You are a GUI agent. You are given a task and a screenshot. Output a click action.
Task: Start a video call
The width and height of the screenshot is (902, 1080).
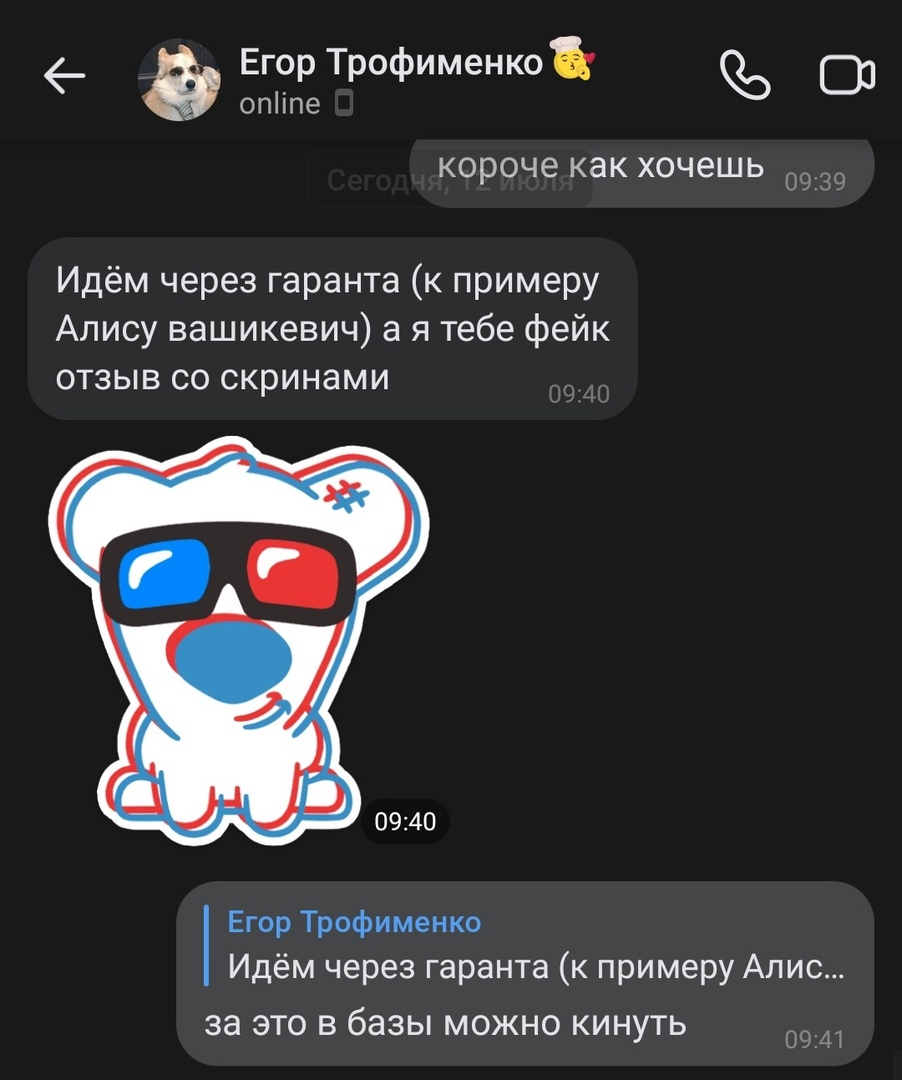click(x=847, y=75)
